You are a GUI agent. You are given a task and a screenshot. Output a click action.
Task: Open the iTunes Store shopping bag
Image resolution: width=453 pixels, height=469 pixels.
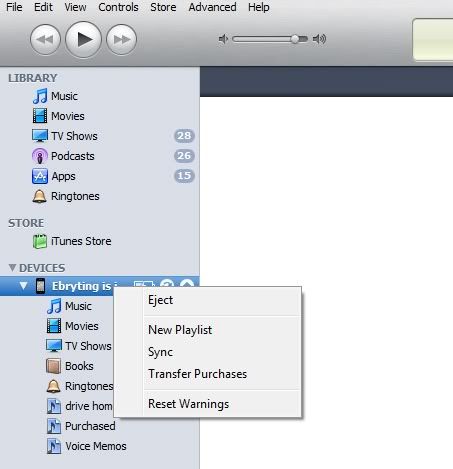40,241
